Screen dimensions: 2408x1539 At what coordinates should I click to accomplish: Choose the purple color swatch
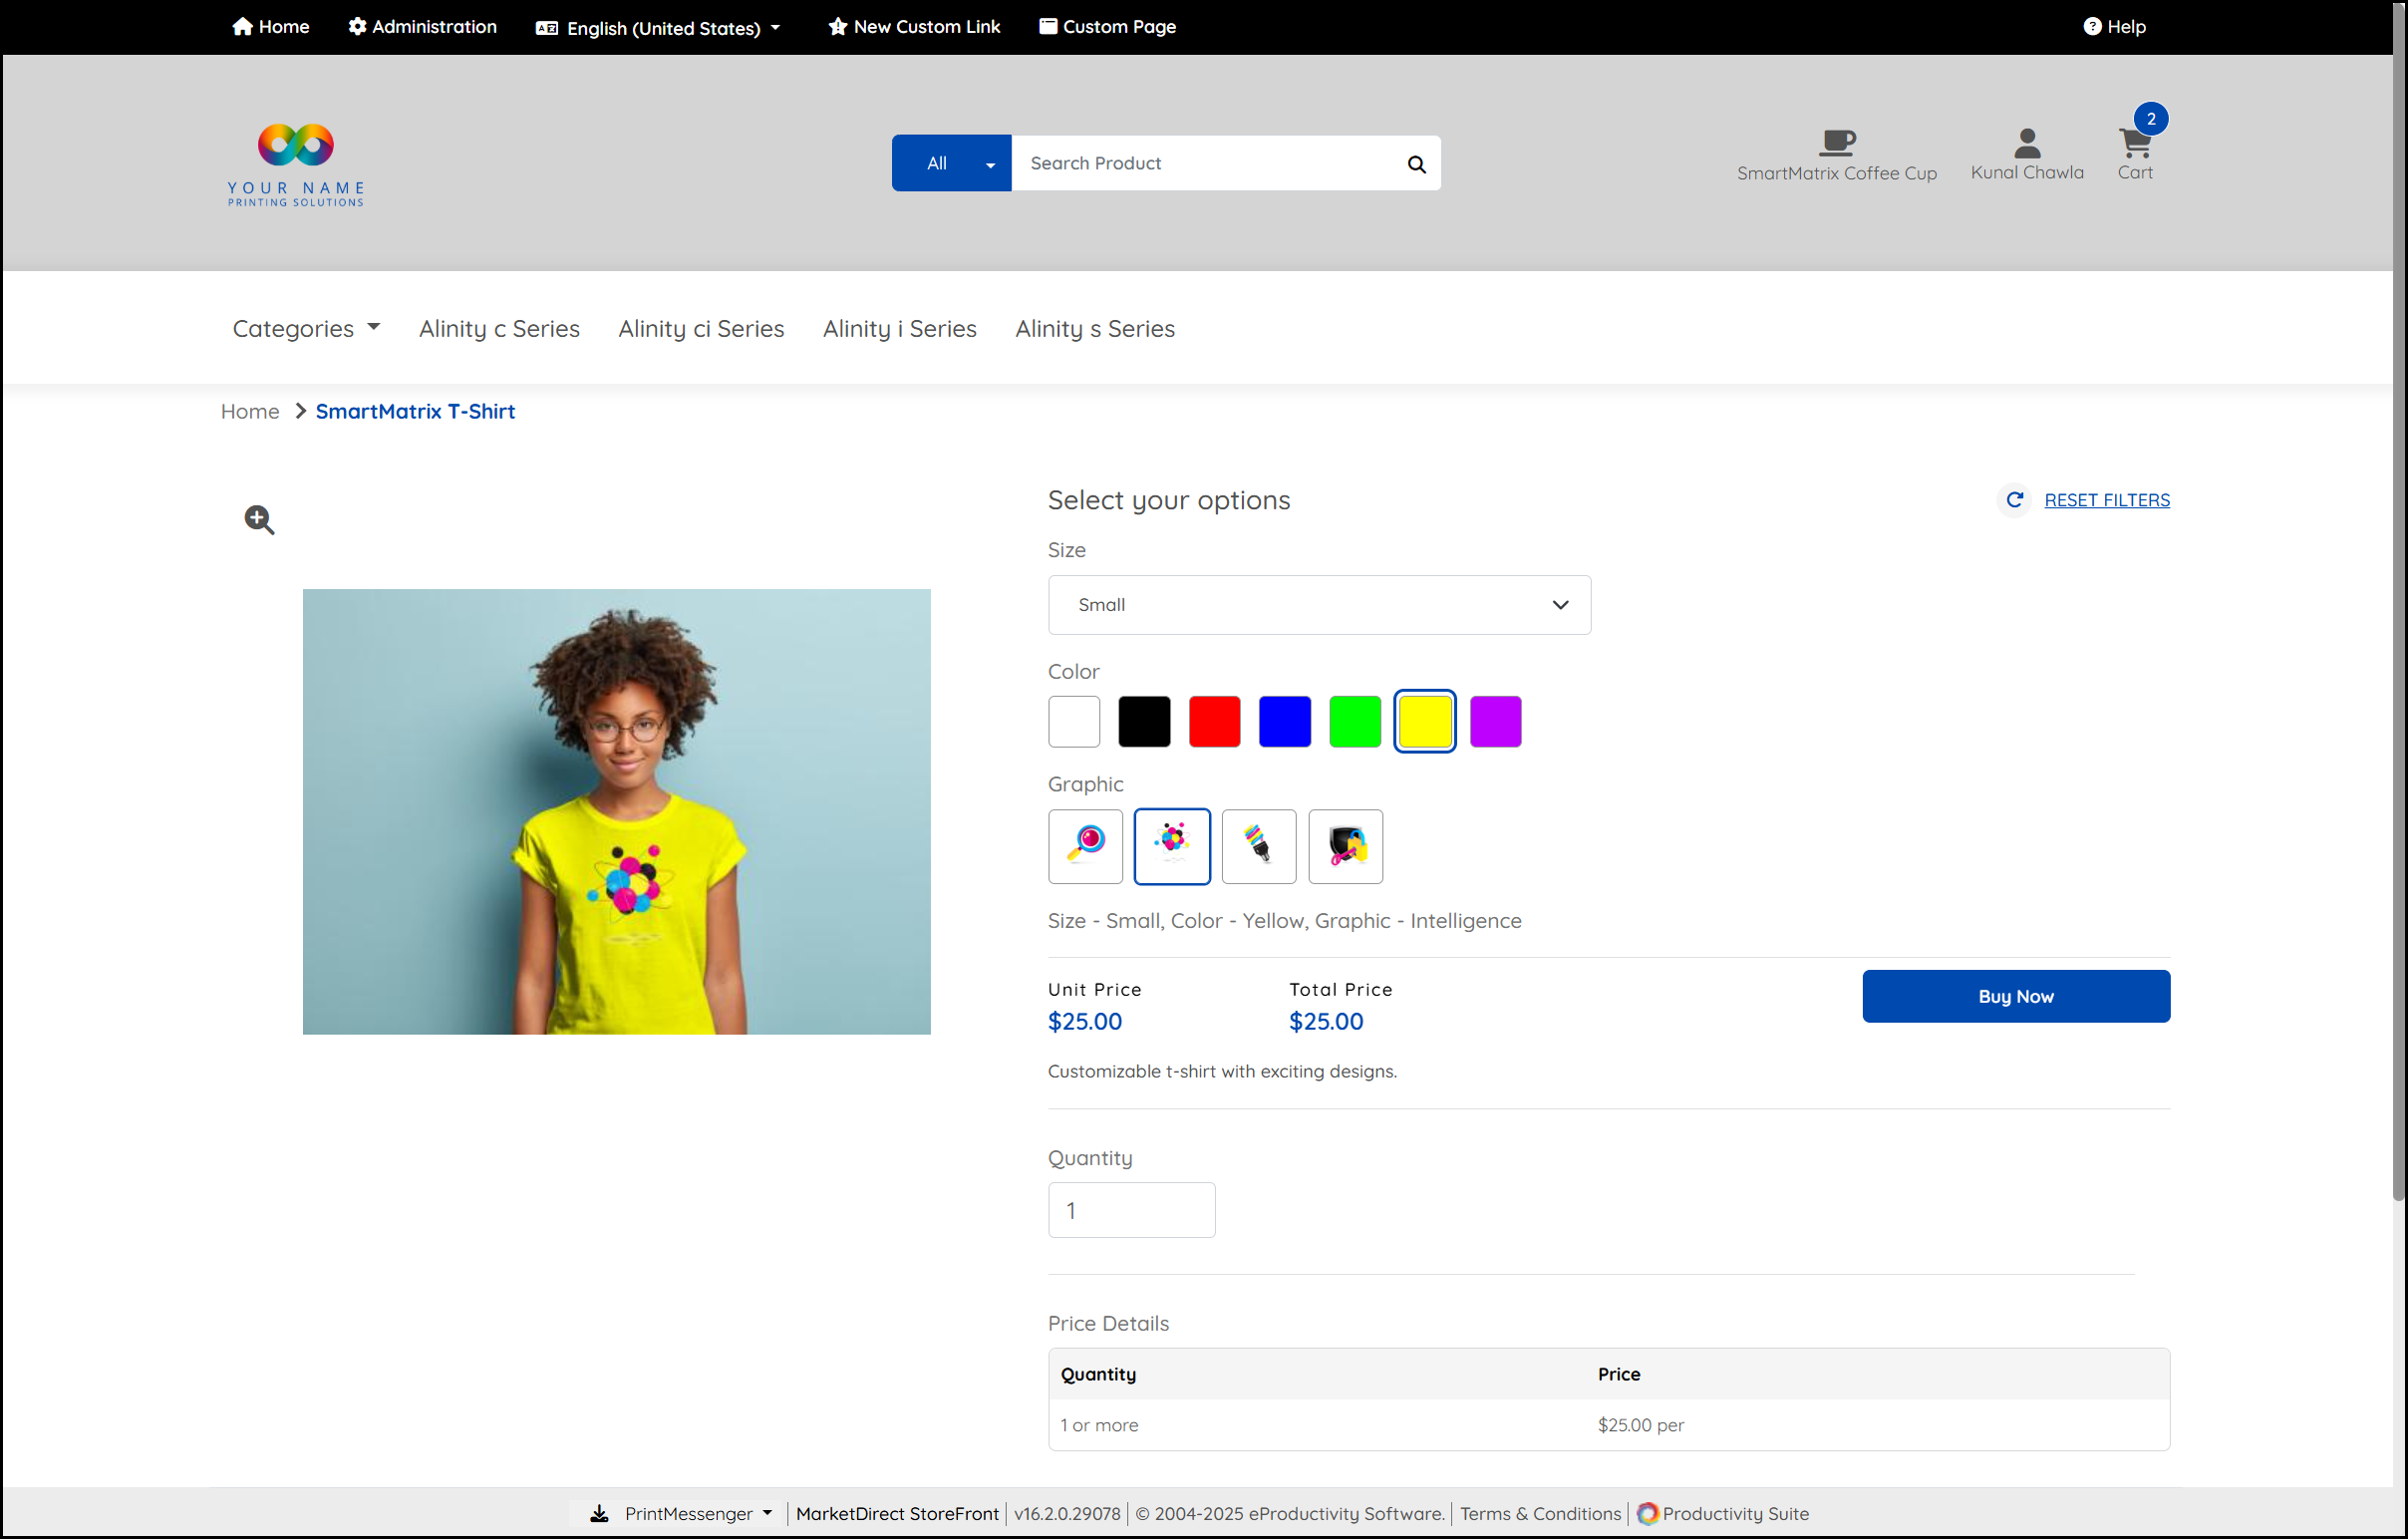tap(1495, 722)
